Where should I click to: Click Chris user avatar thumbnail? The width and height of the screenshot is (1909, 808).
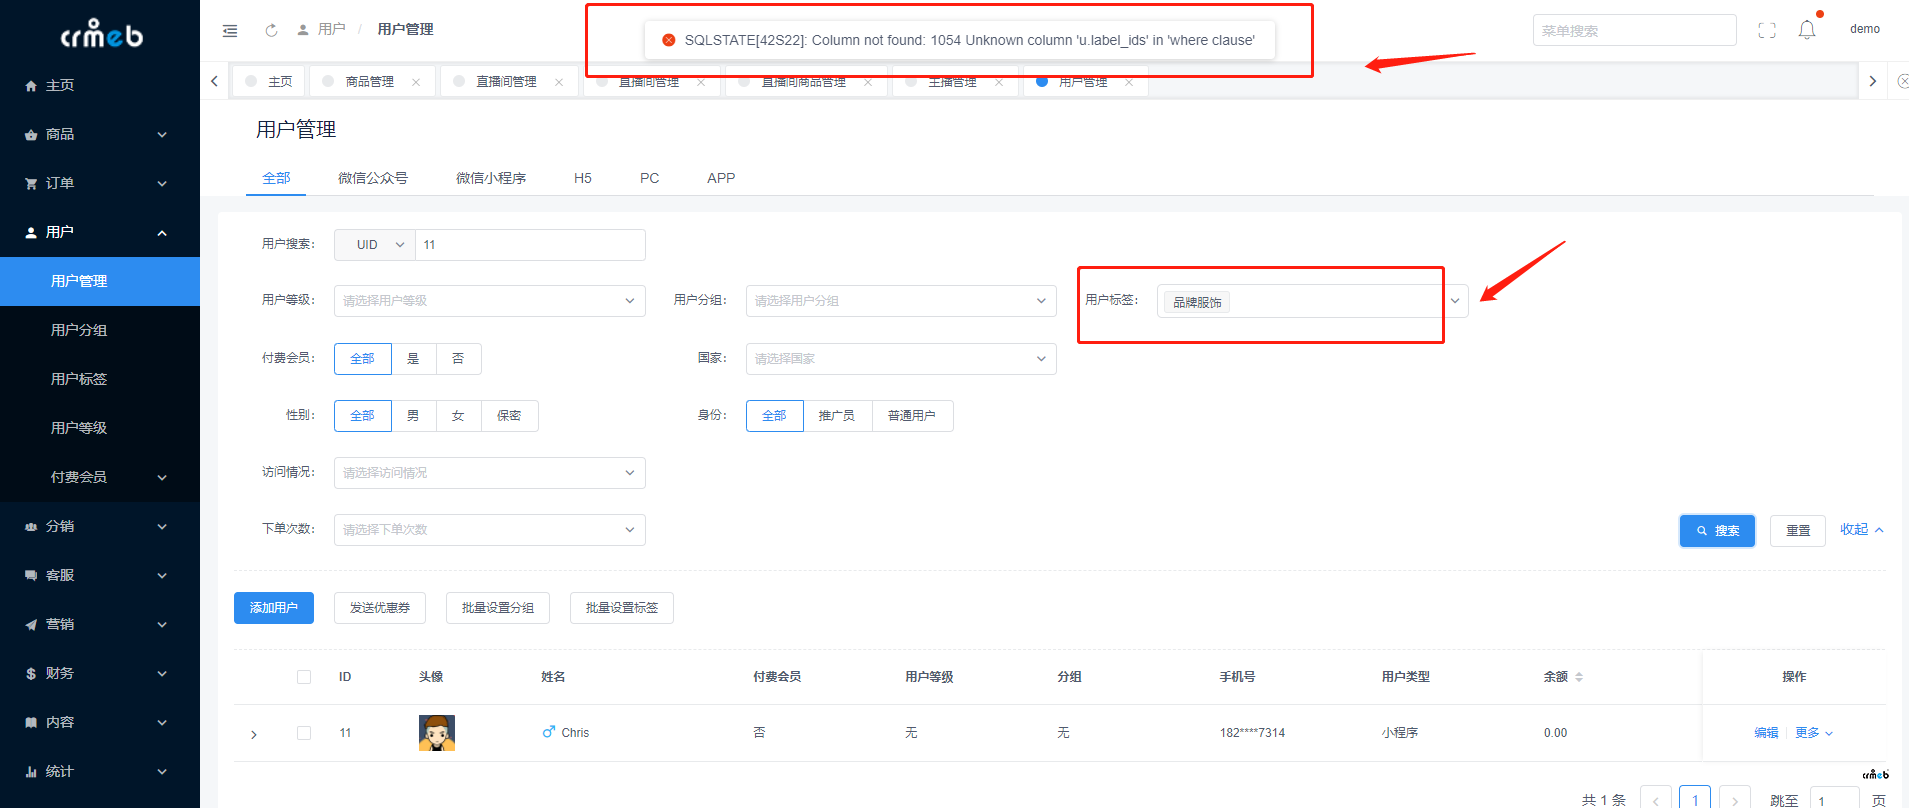[x=437, y=733]
